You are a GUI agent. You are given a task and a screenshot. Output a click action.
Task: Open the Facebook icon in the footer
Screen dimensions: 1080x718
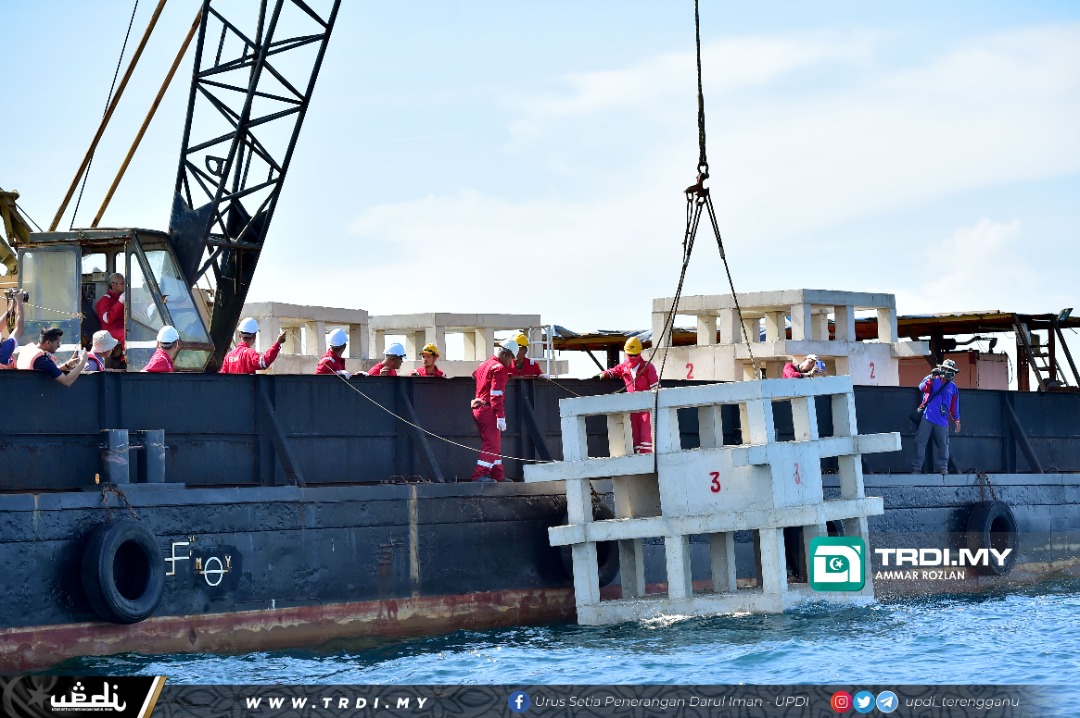(518, 702)
